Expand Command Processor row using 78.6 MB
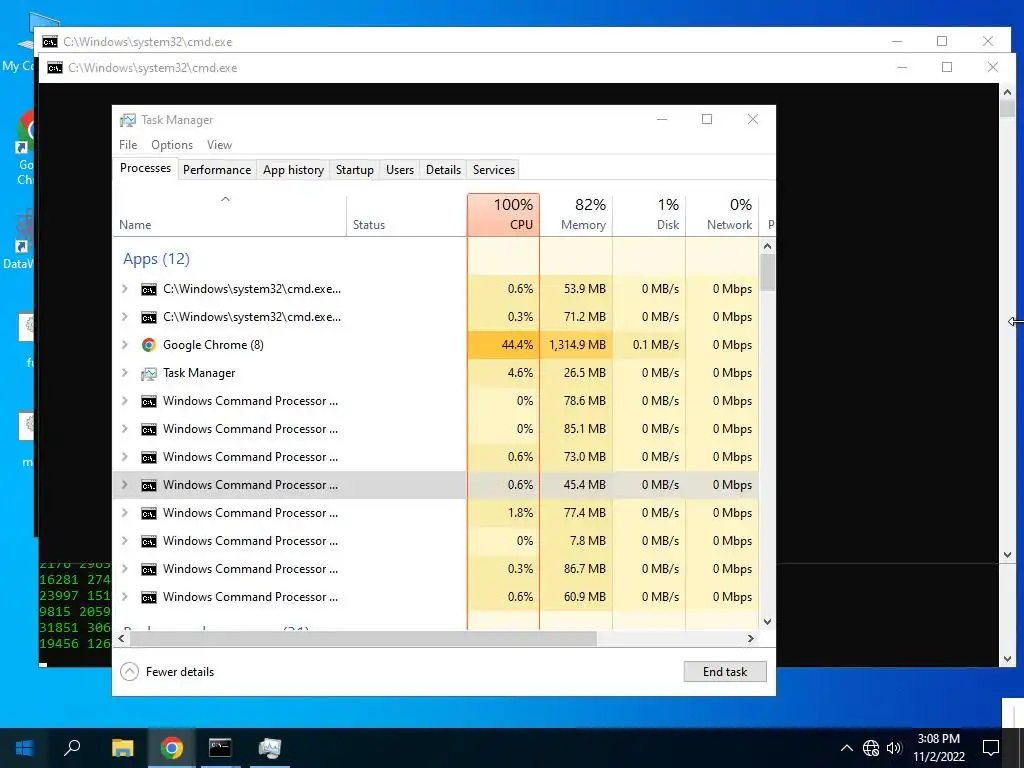 pos(125,401)
